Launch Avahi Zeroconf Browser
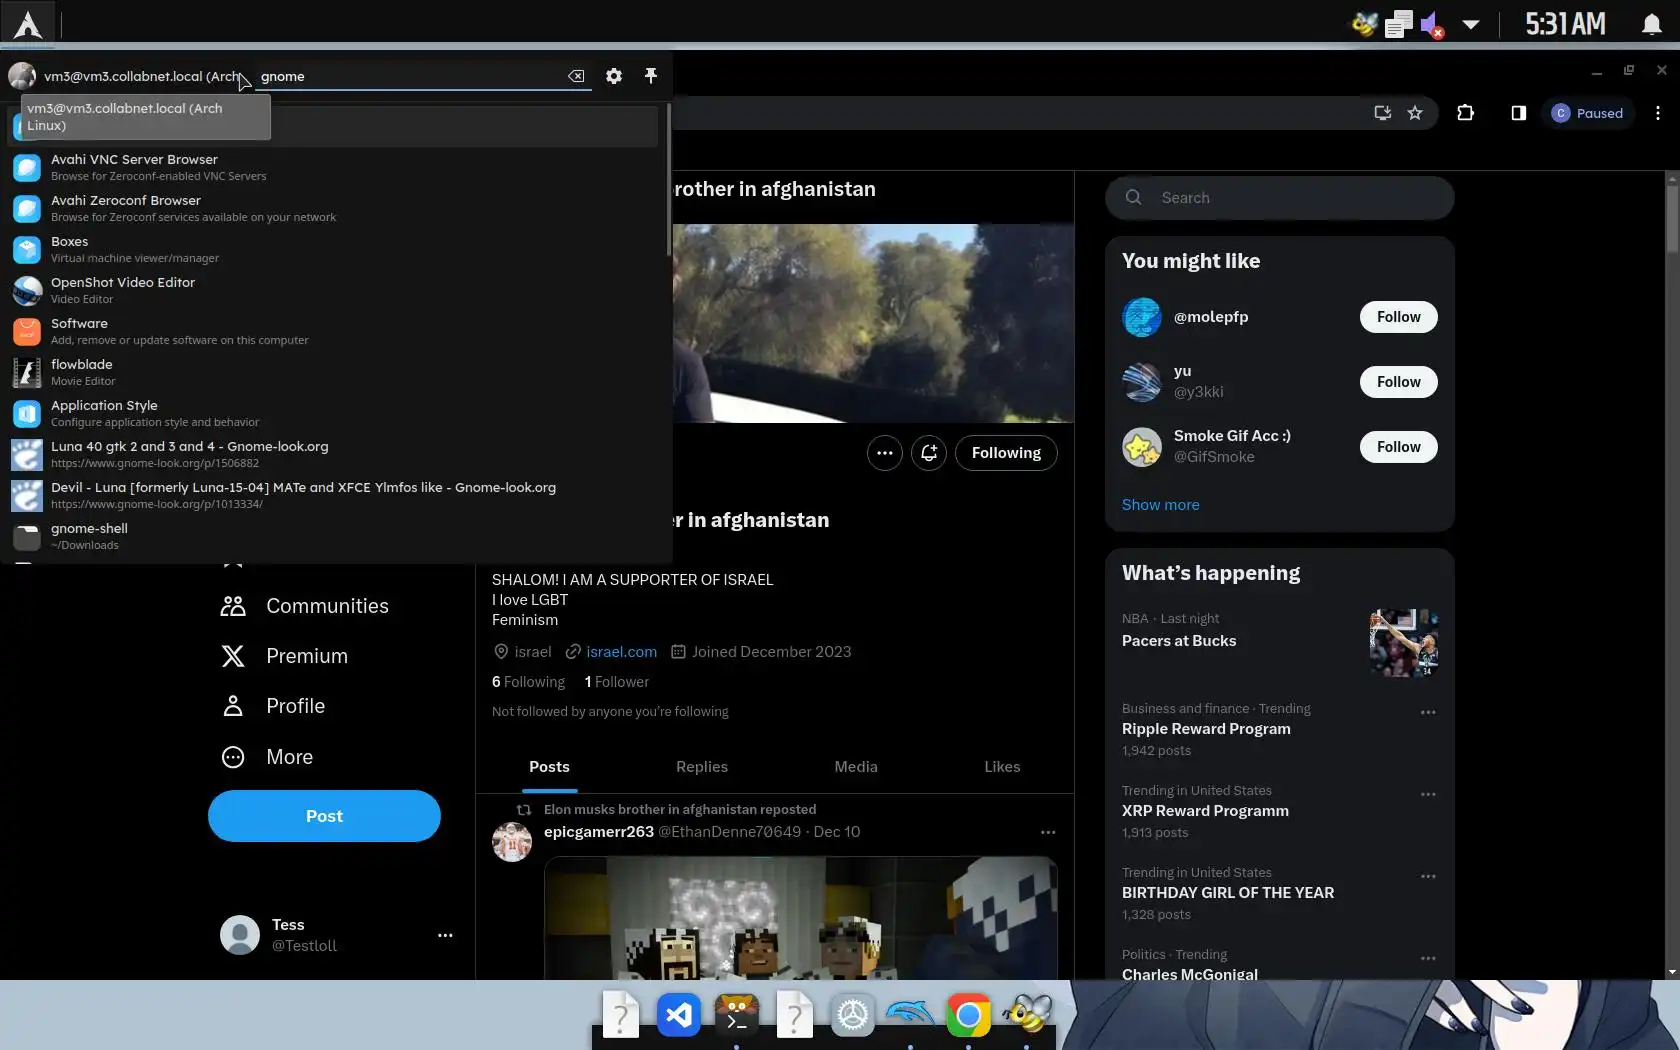Viewport: 1680px width, 1050px height. tap(335, 208)
